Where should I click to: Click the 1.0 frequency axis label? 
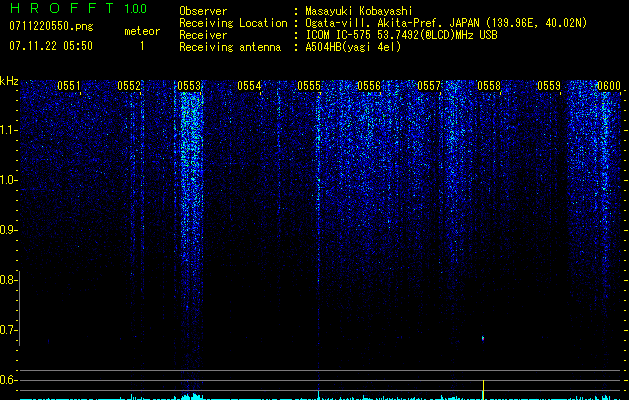(7, 180)
